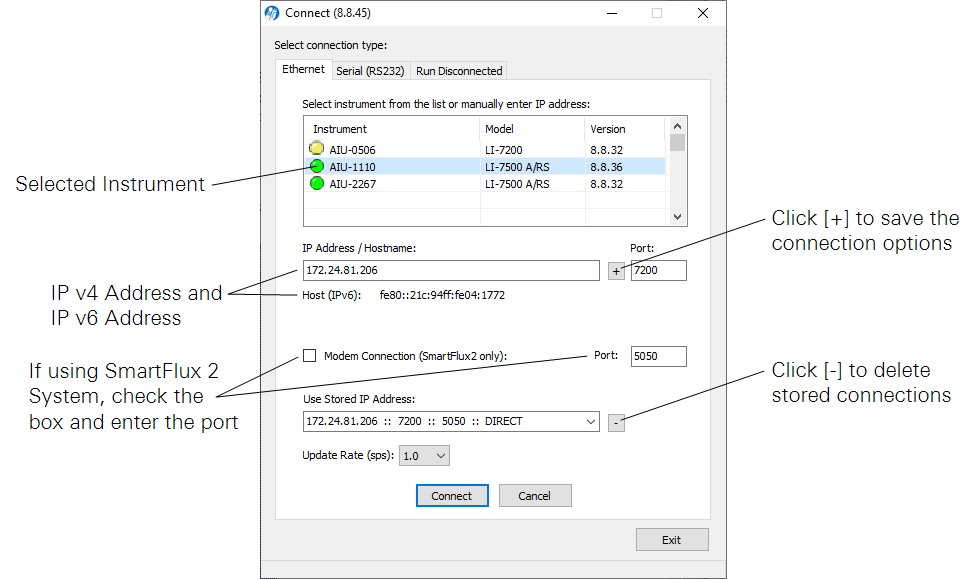Viewport: 977px width, 579px height.
Task: Click the [-] button to delete stored connection
Action: (x=616, y=422)
